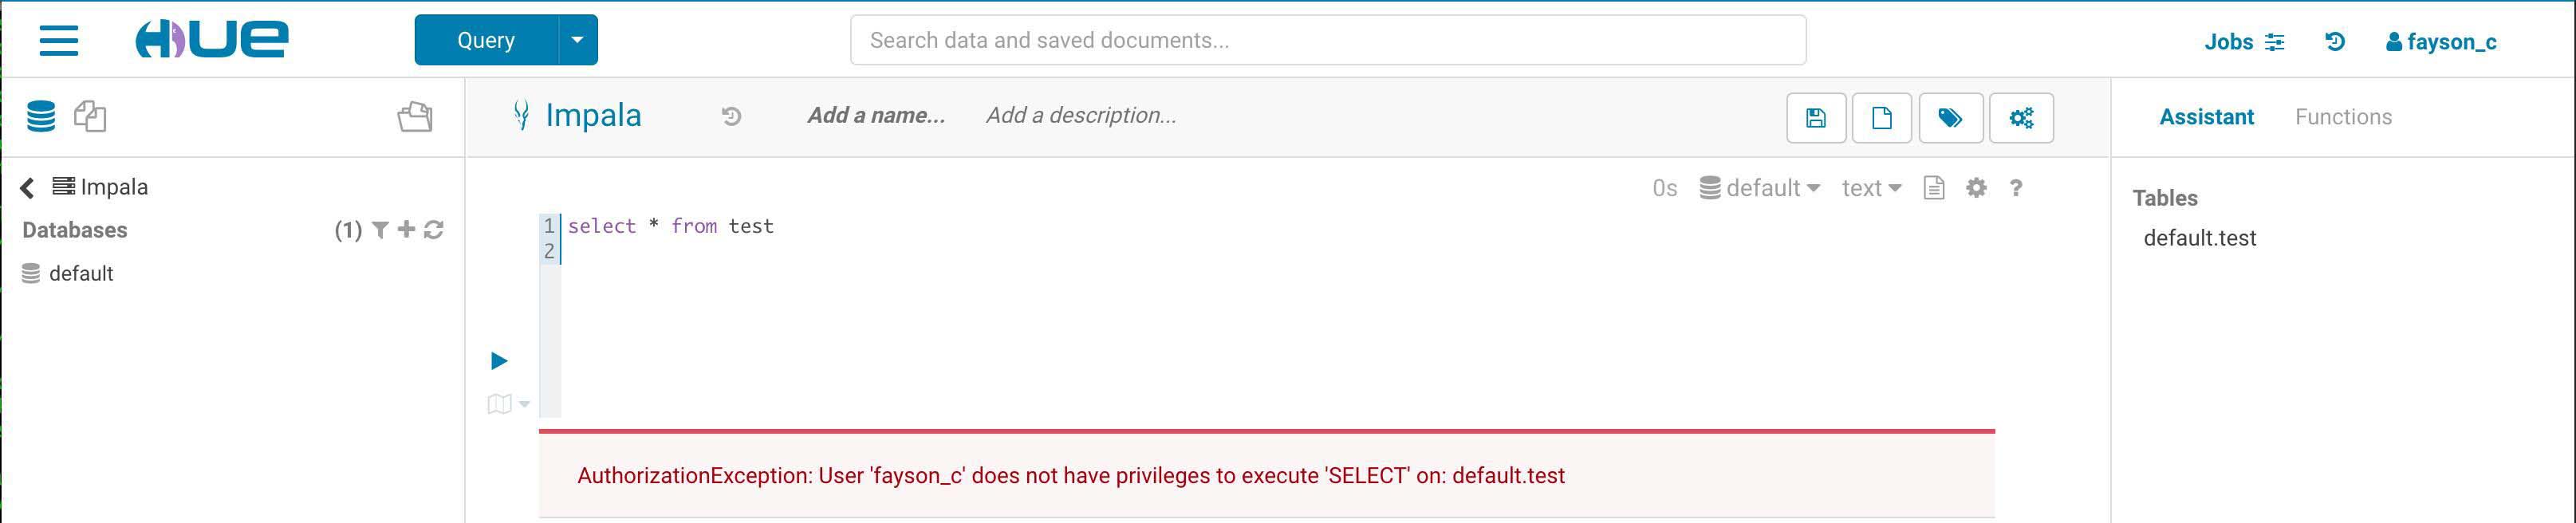Open the fayson_c user menu

click(x=2441, y=42)
